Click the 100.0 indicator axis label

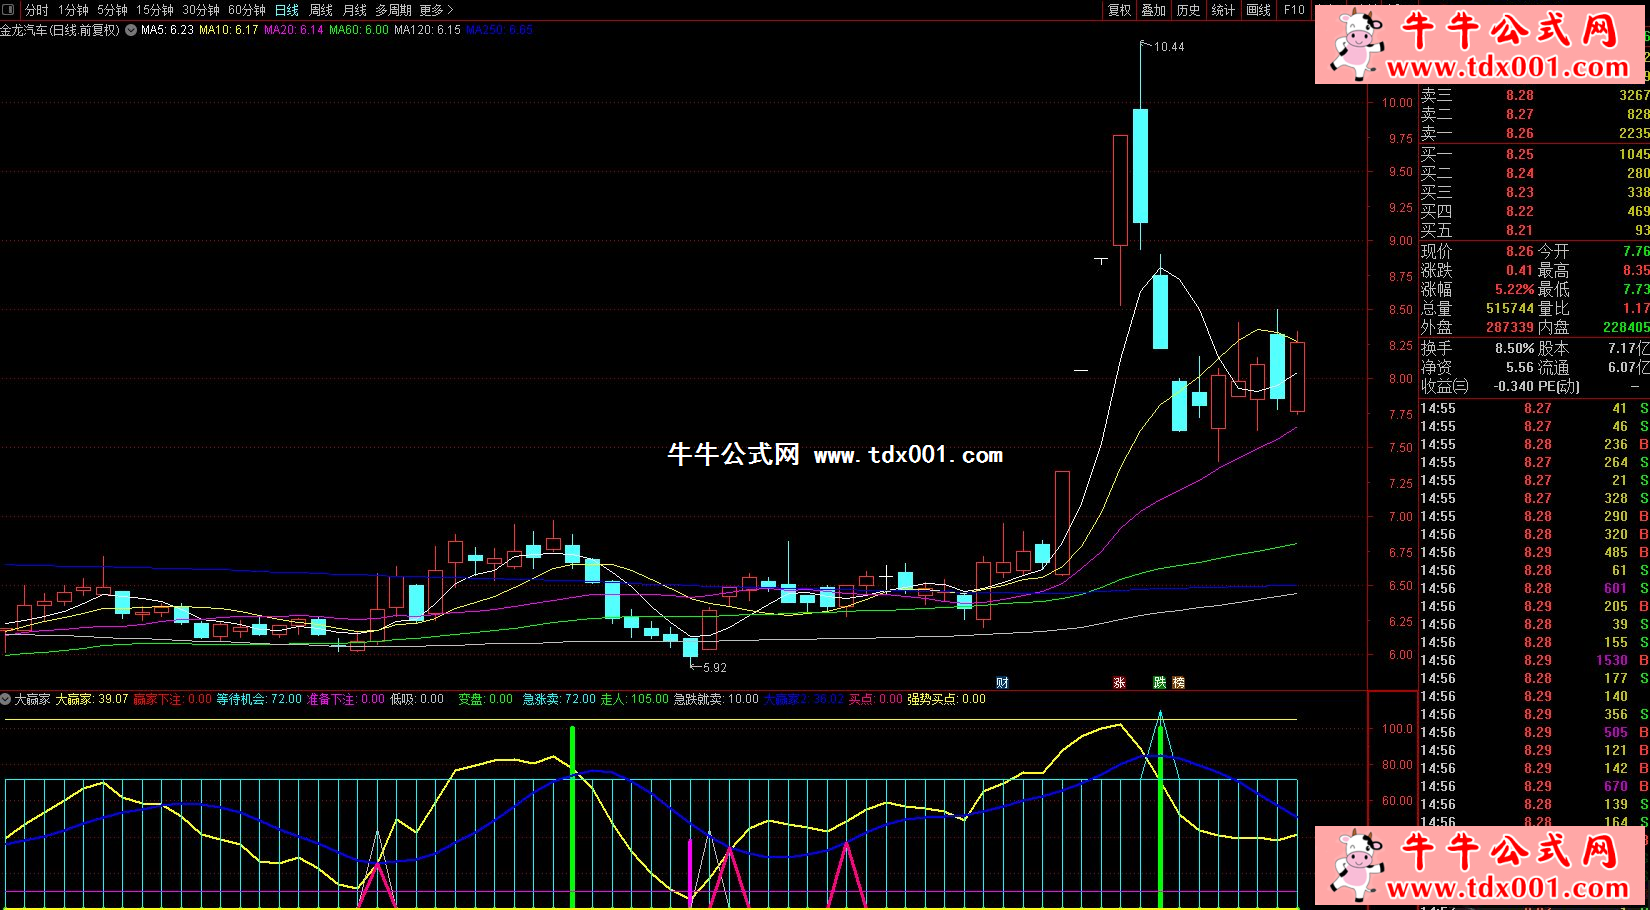coord(1397,729)
